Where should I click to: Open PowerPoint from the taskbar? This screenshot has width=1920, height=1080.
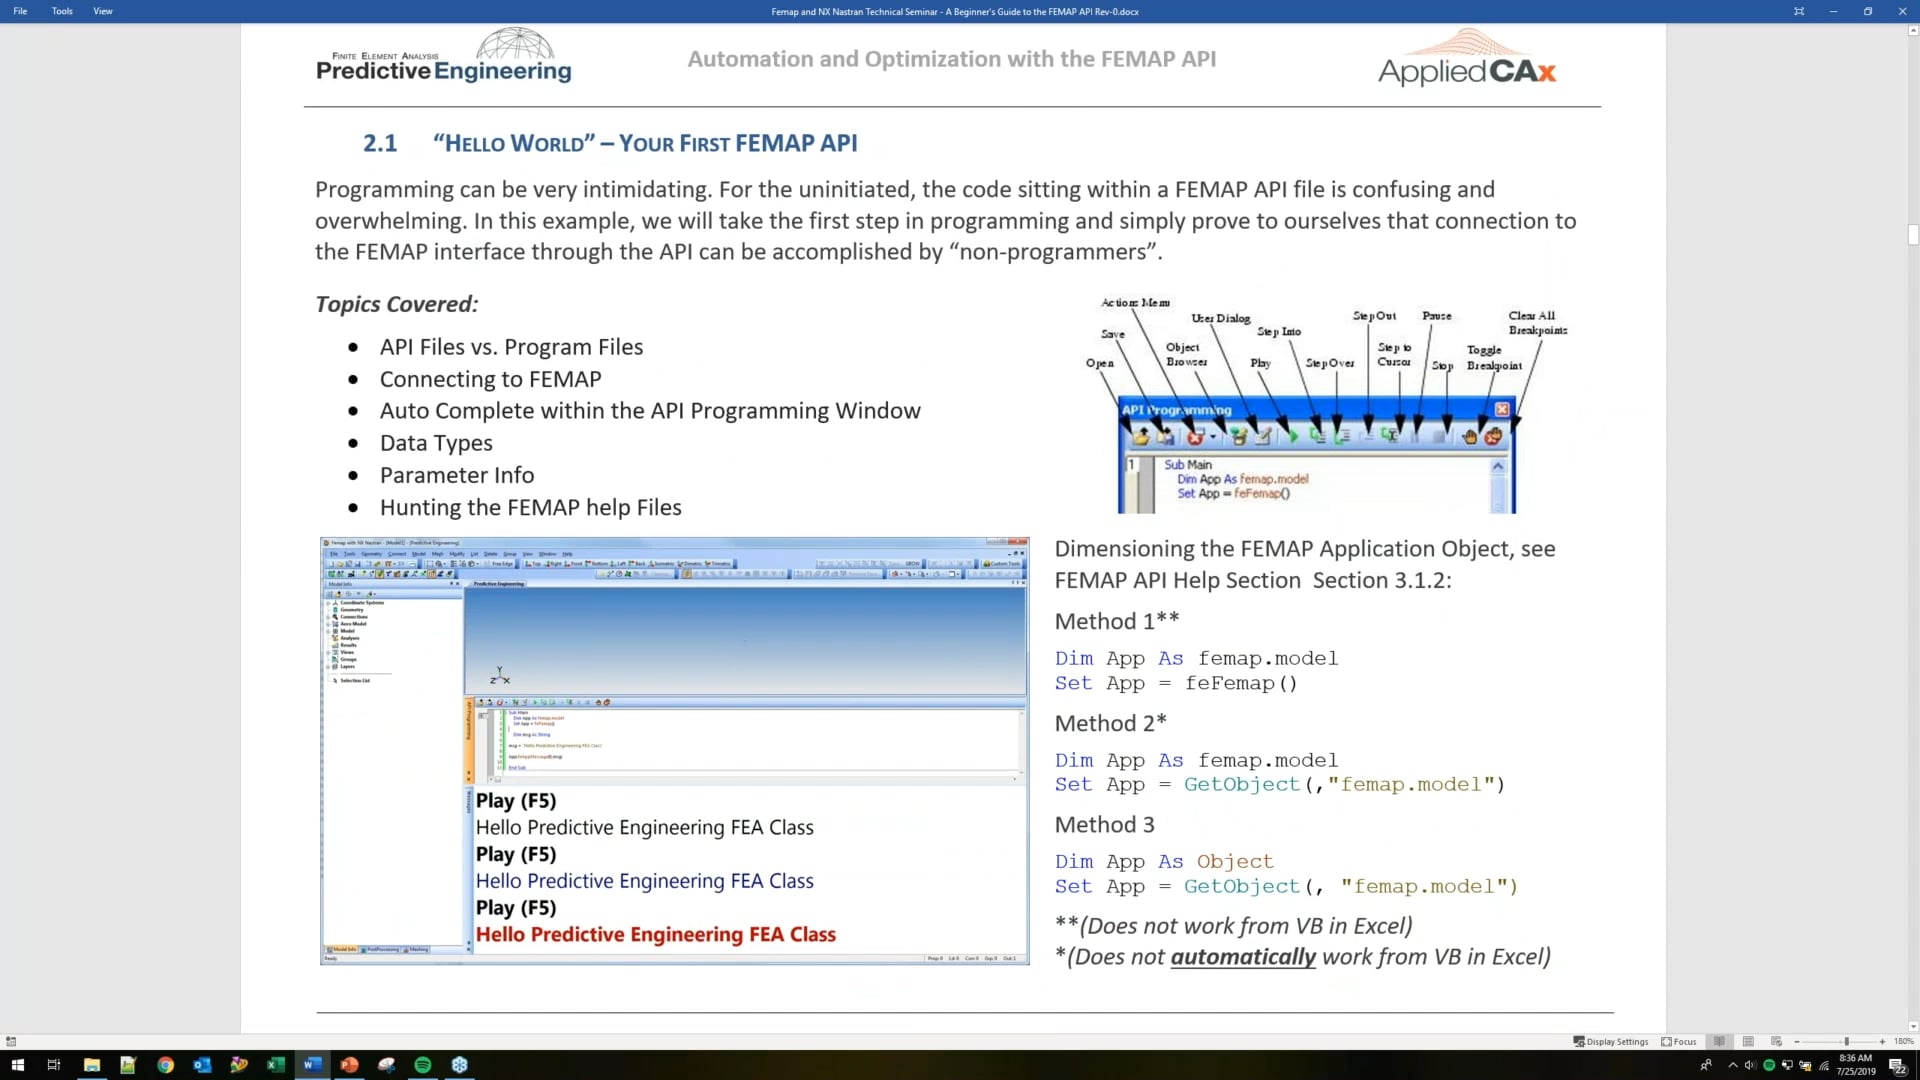349,1065
